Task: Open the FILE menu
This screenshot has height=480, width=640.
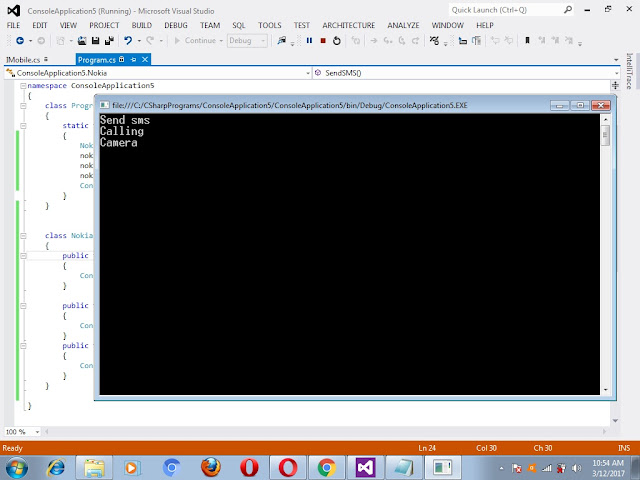Action: point(13,25)
